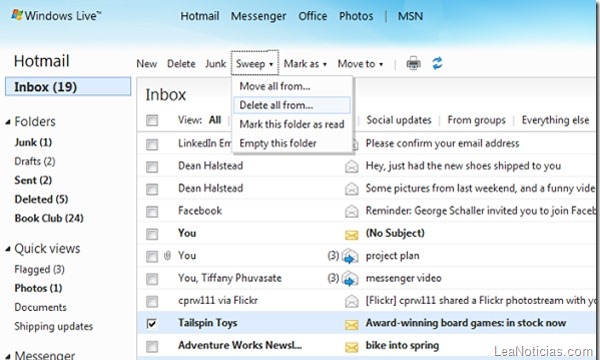The width and height of the screenshot is (600, 360).
Task: Select Mark this folder as read
Action: point(292,124)
